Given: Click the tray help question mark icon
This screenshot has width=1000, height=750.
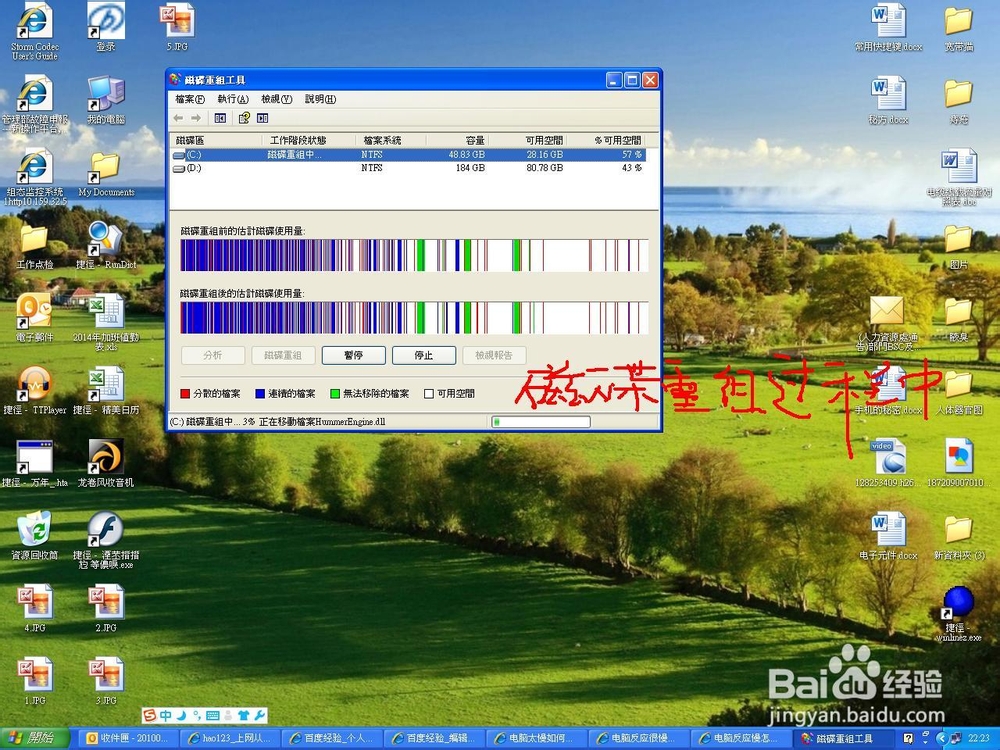Looking at the screenshot, I should click(x=908, y=739).
